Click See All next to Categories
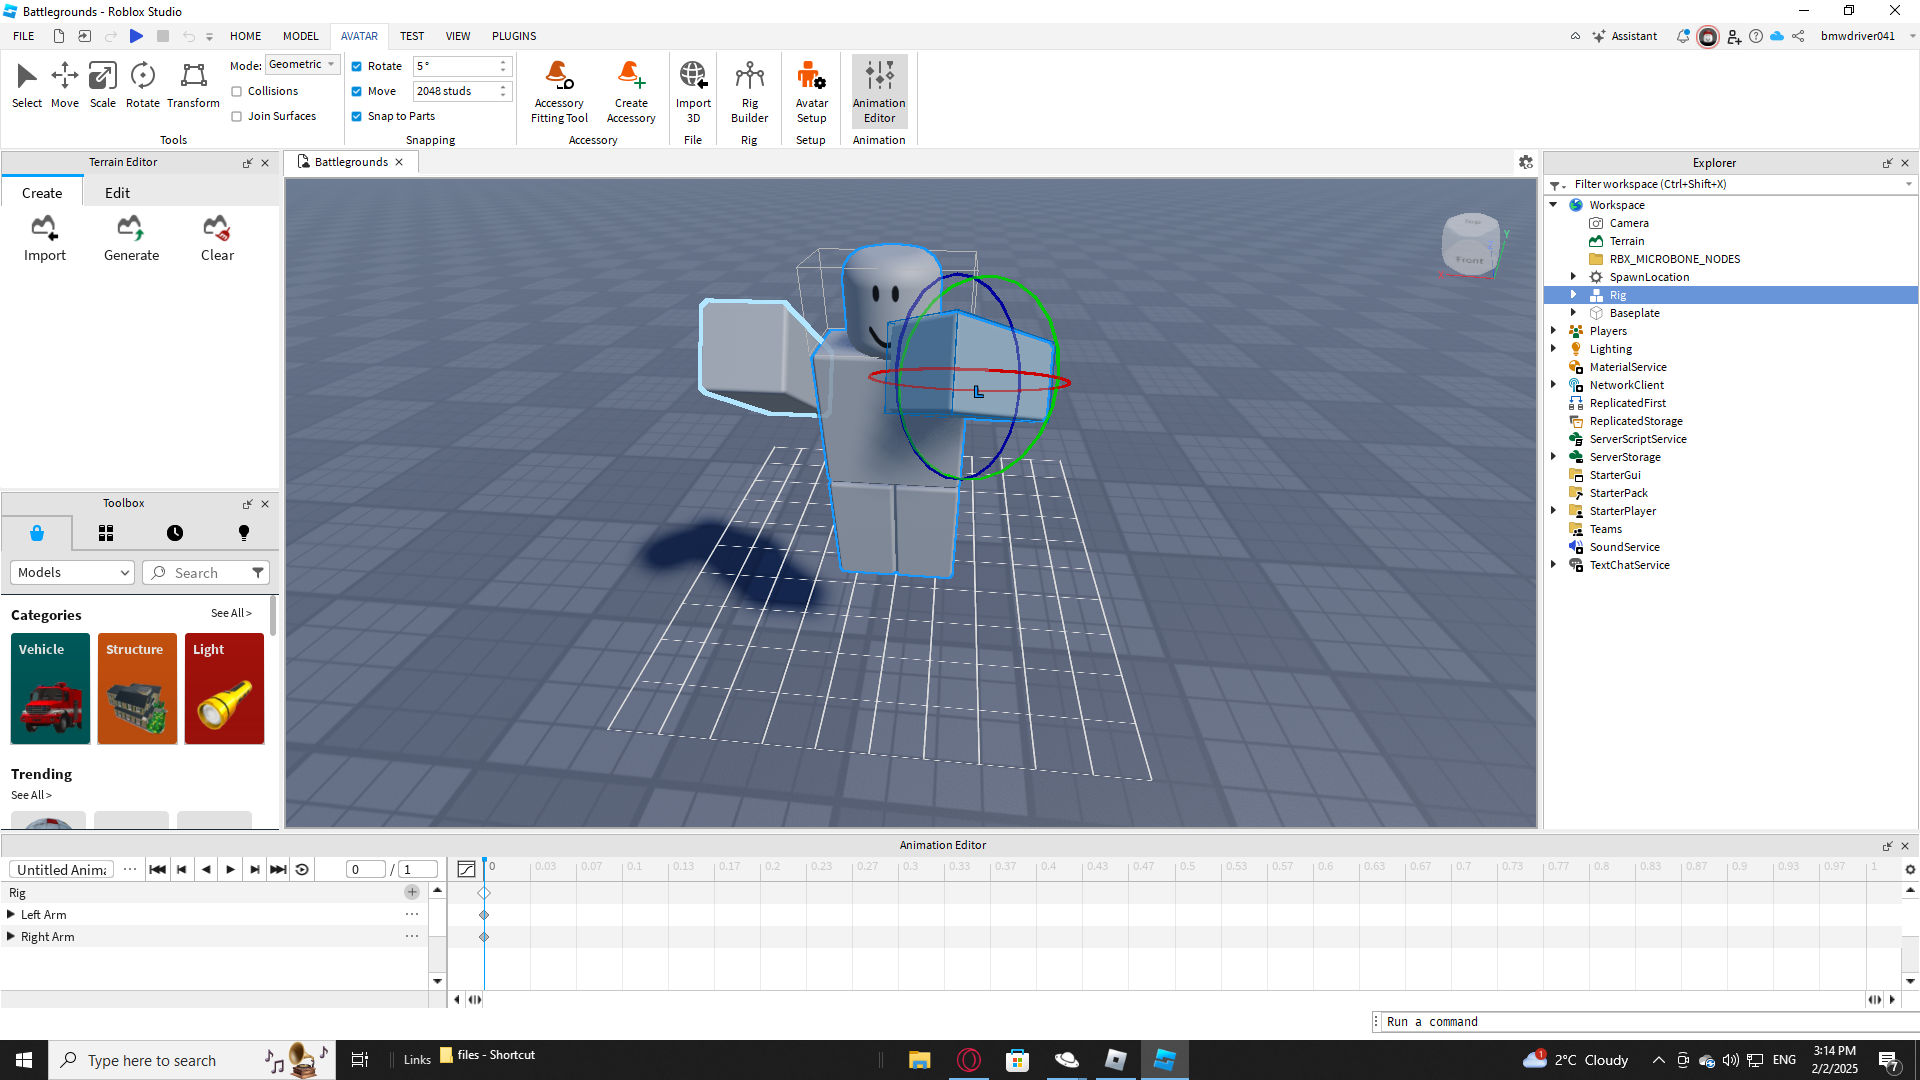1920x1080 pixels. [x=231, y=613]
